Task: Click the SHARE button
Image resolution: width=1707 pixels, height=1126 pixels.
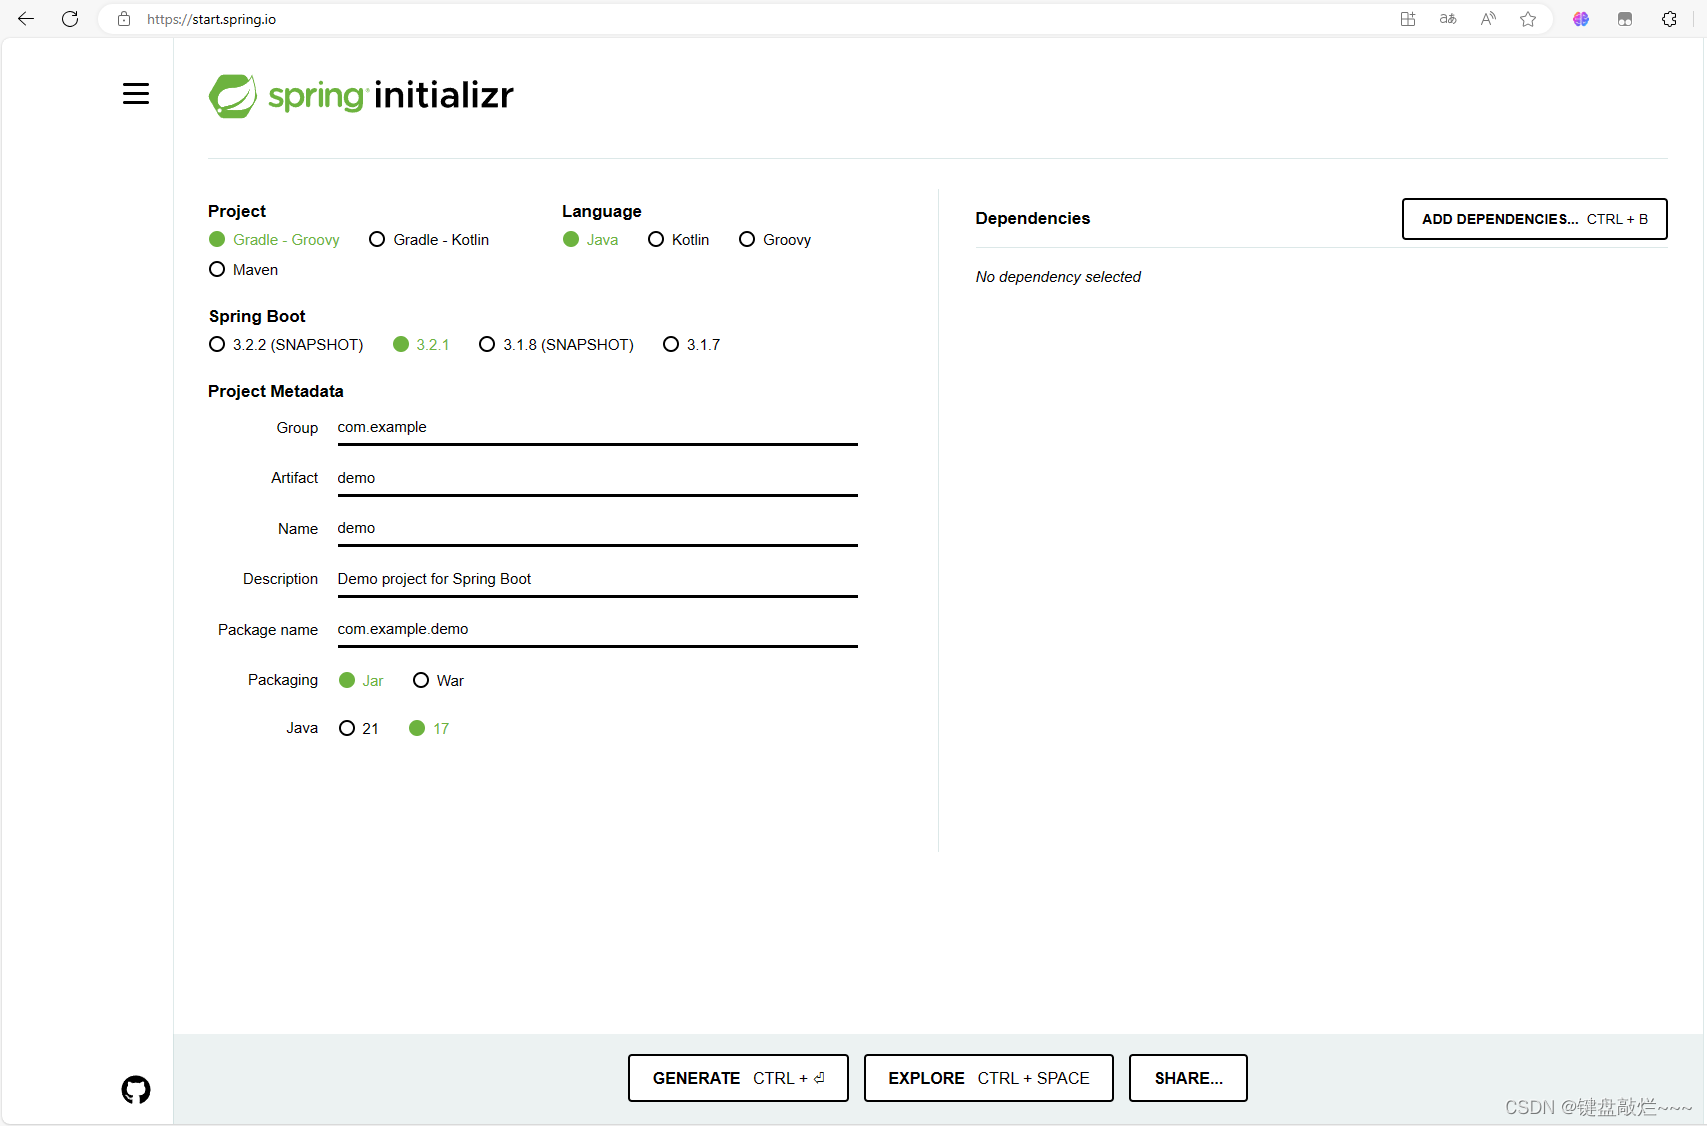Action: pos(1188,1078)
